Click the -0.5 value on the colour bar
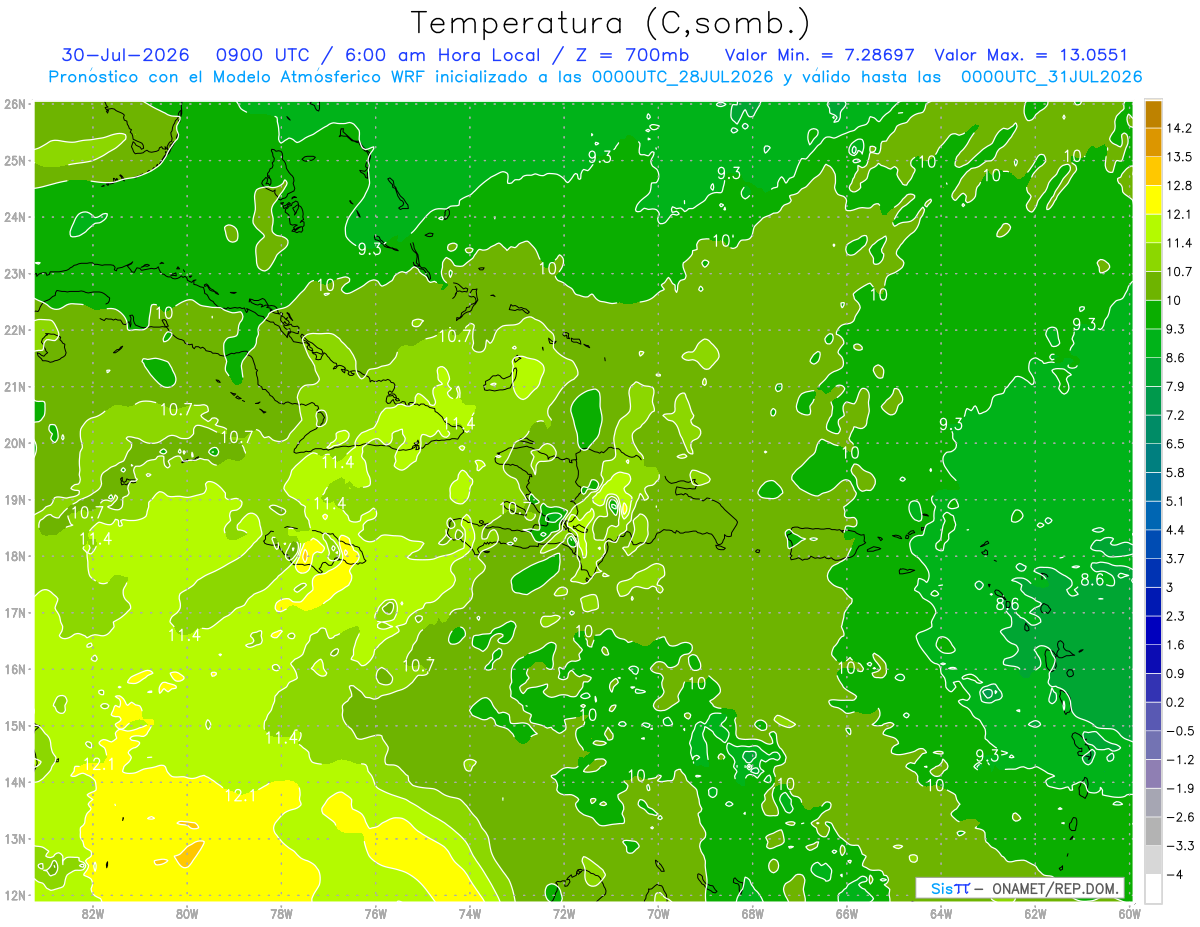 click(1179, 730)
